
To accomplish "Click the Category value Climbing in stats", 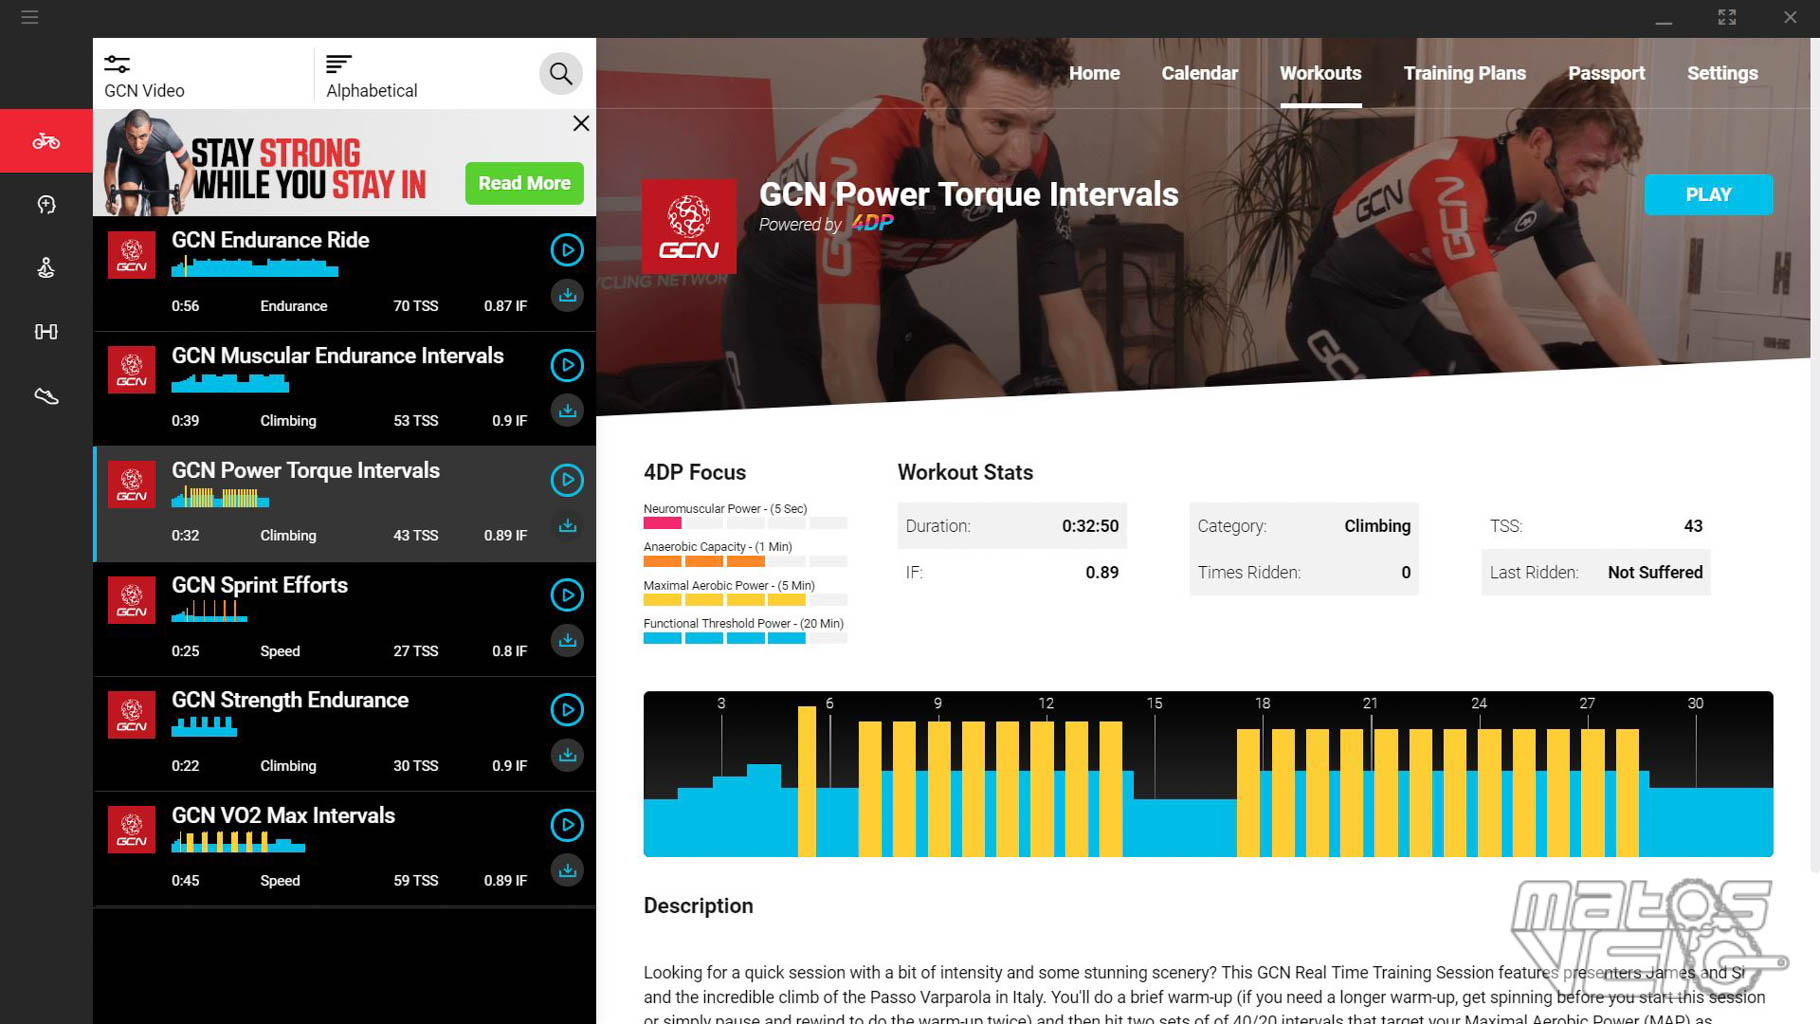I will tap(1377, 526).
